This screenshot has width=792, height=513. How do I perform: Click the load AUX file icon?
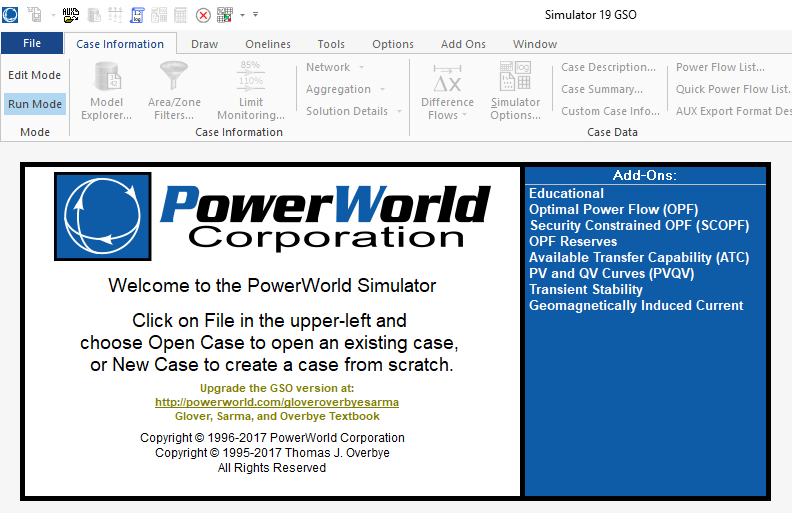[x=71, y=15]
